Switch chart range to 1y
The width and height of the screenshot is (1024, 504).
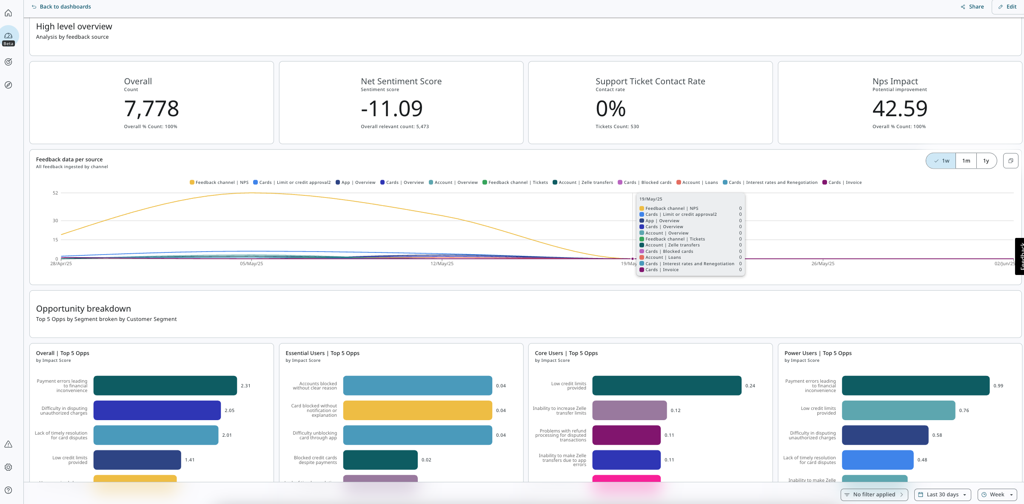pos(986,161)
